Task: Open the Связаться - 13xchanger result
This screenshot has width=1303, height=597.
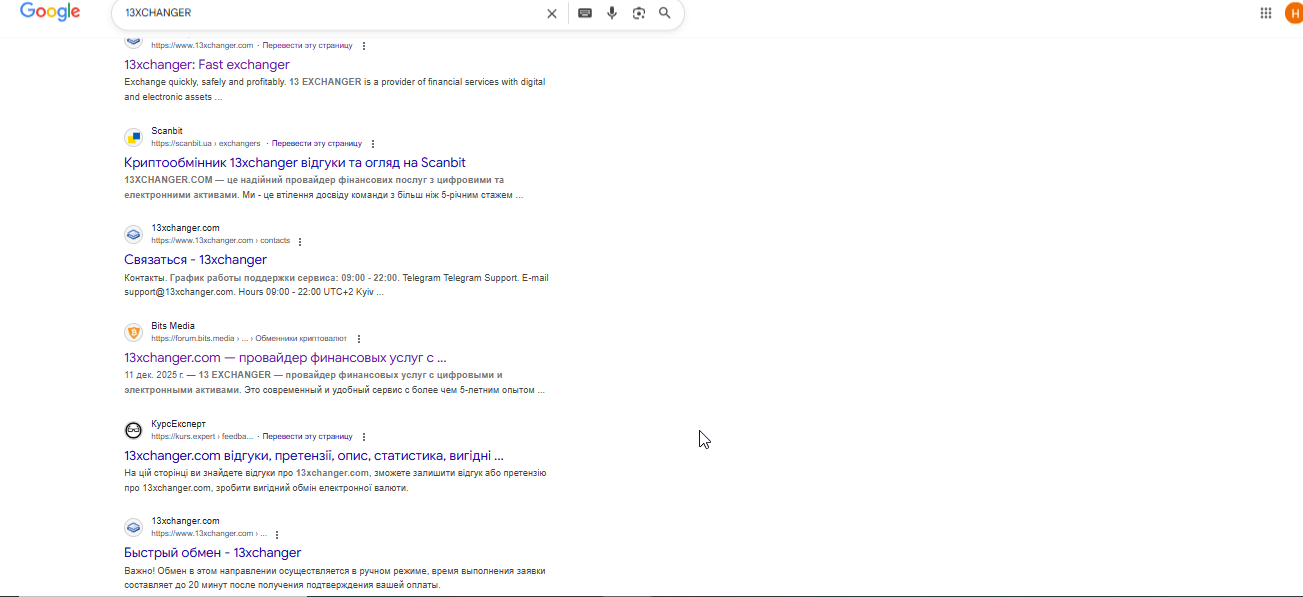Action: 196,259
